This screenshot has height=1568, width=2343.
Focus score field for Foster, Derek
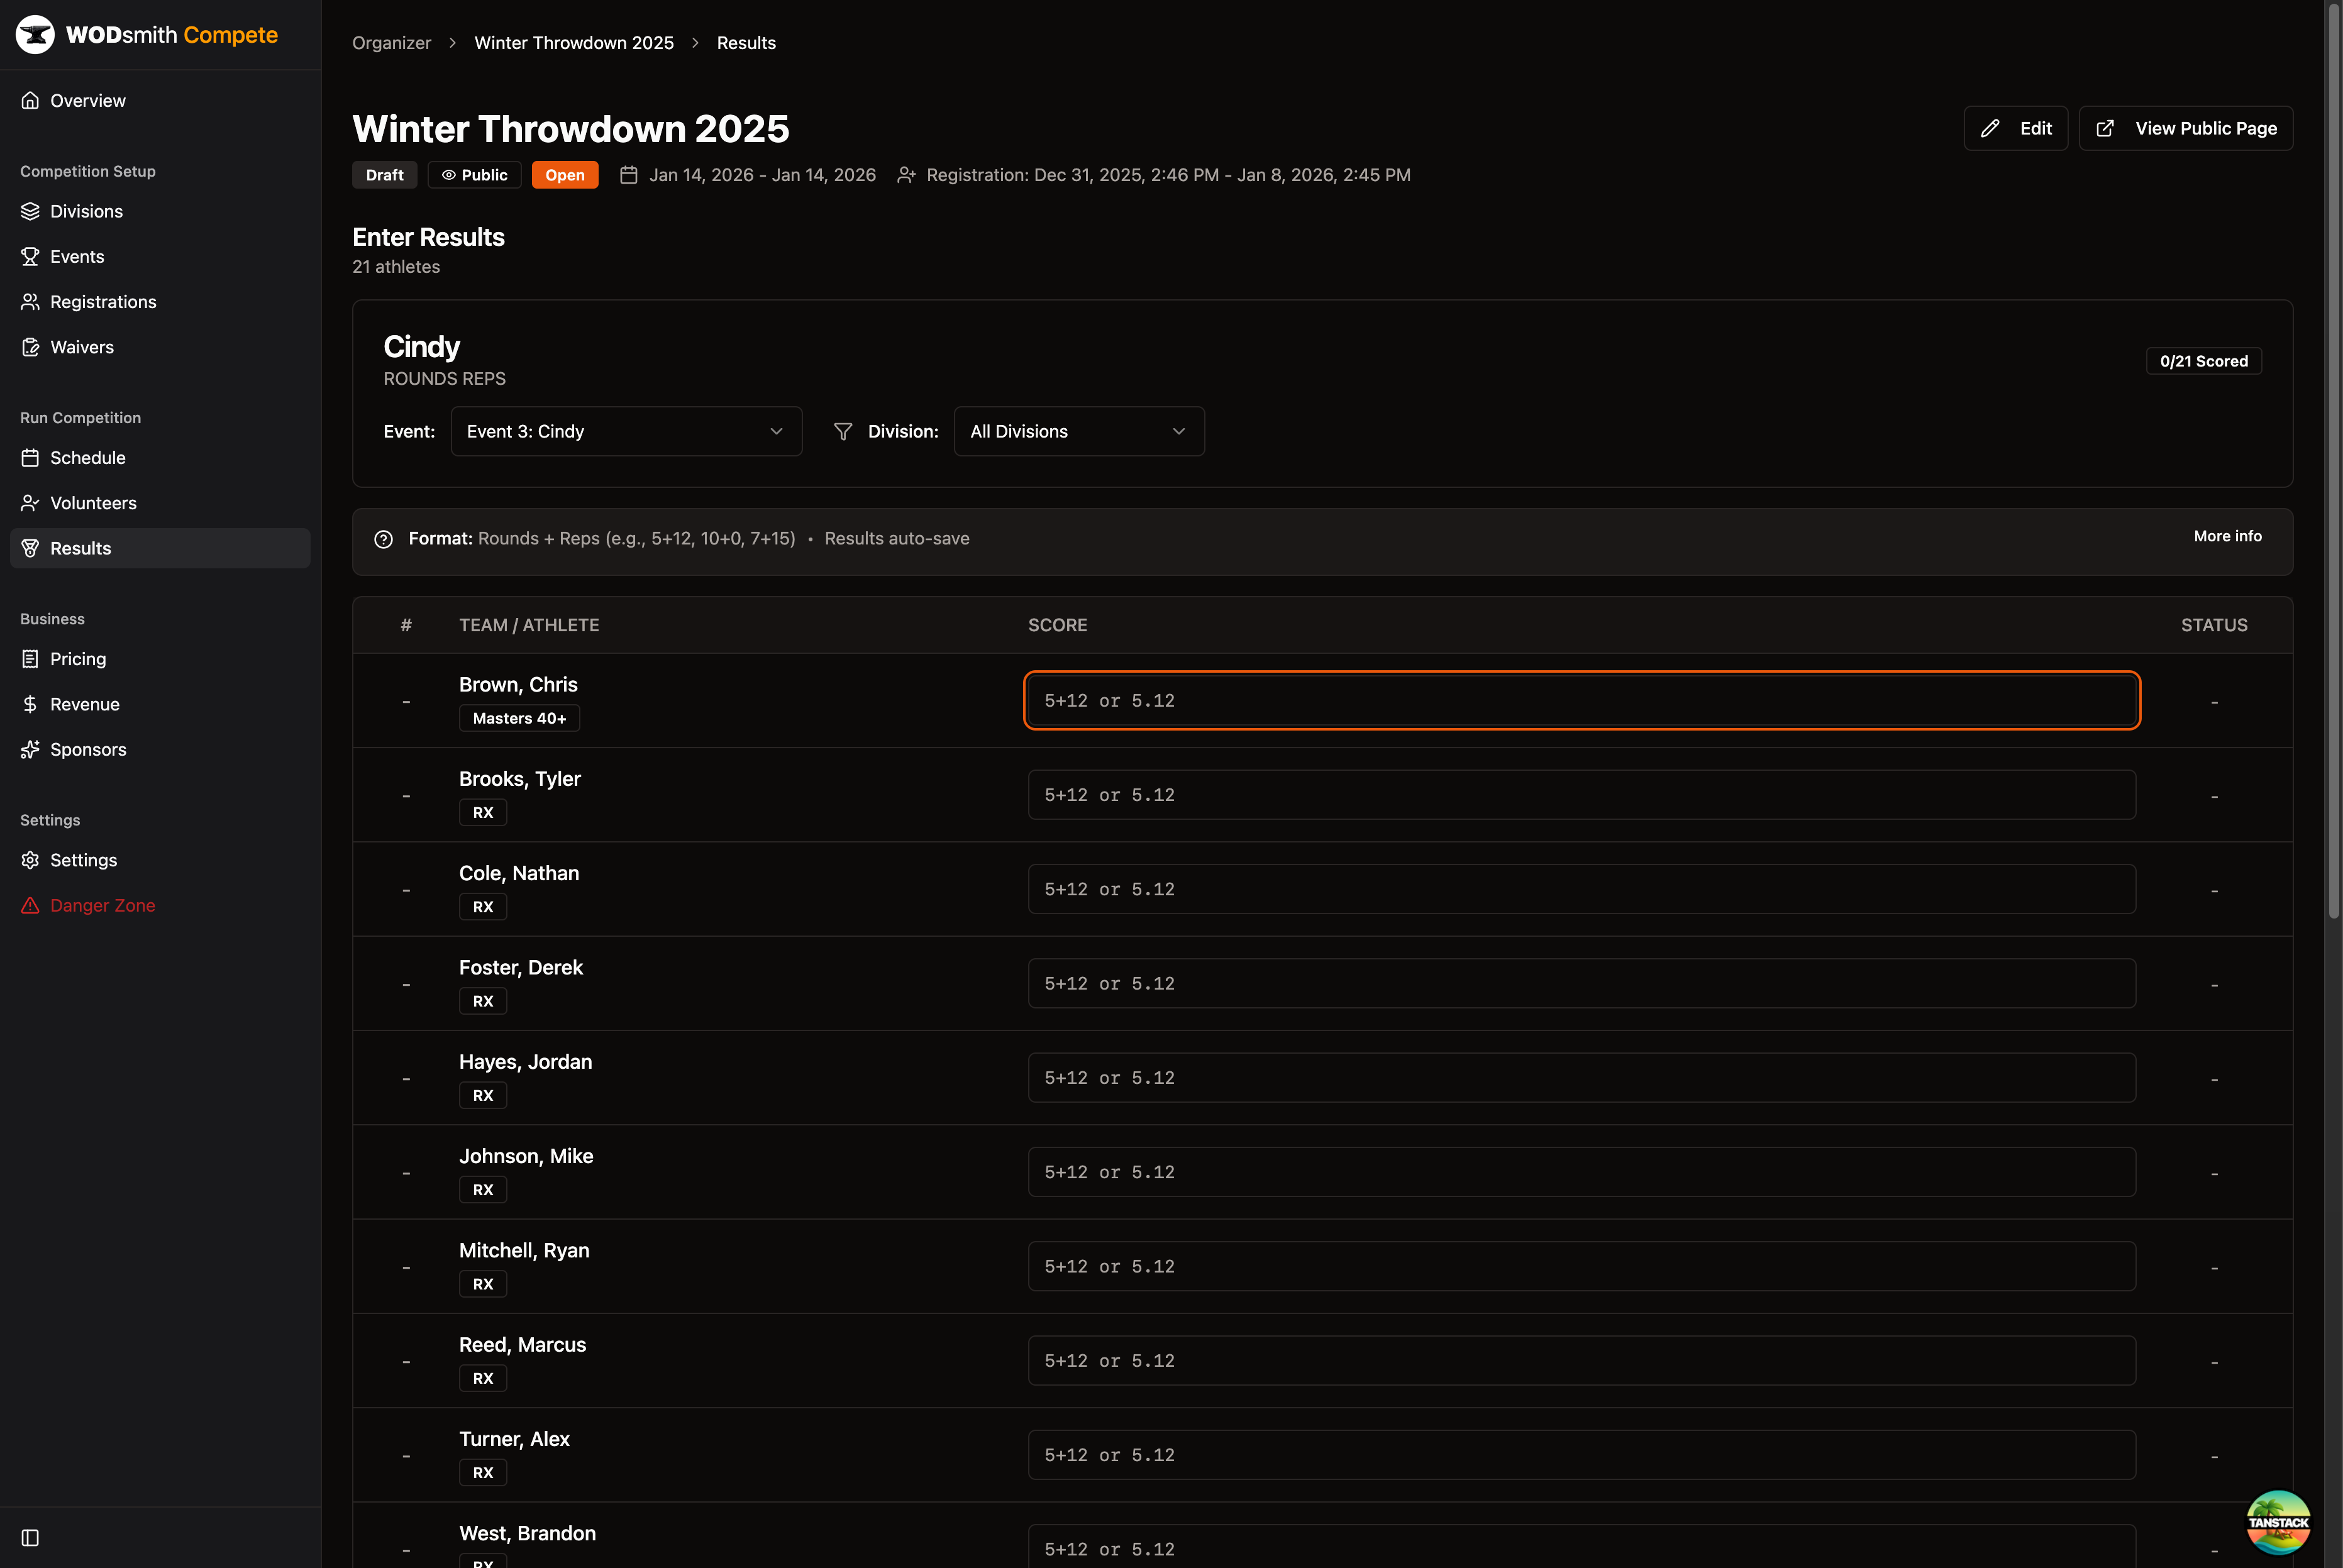1581,983
